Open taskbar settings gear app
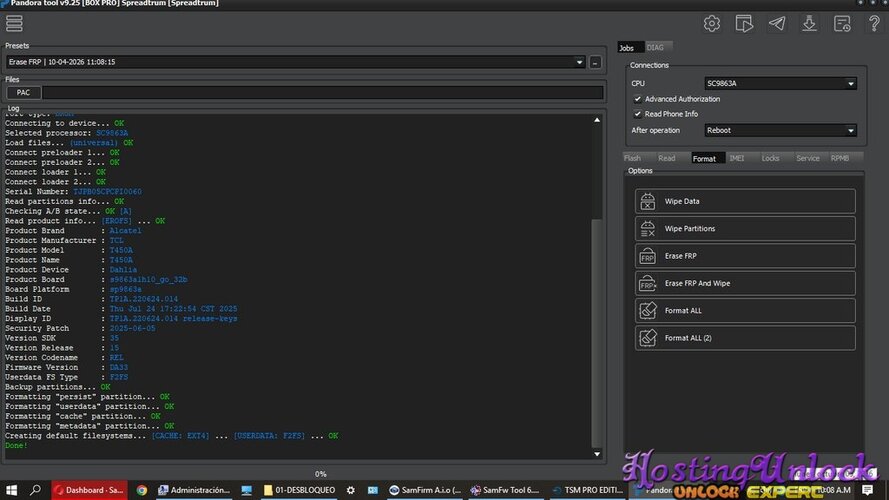The width and height of the screenshot is (889, 500). 350,490
